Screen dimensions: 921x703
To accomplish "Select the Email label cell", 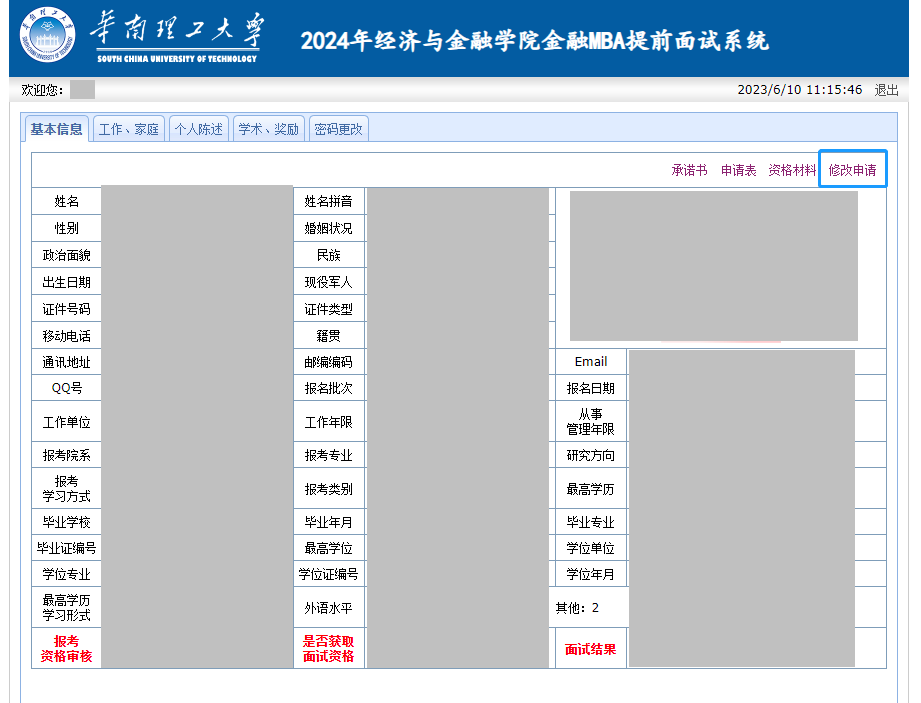I will coord(591,362).
